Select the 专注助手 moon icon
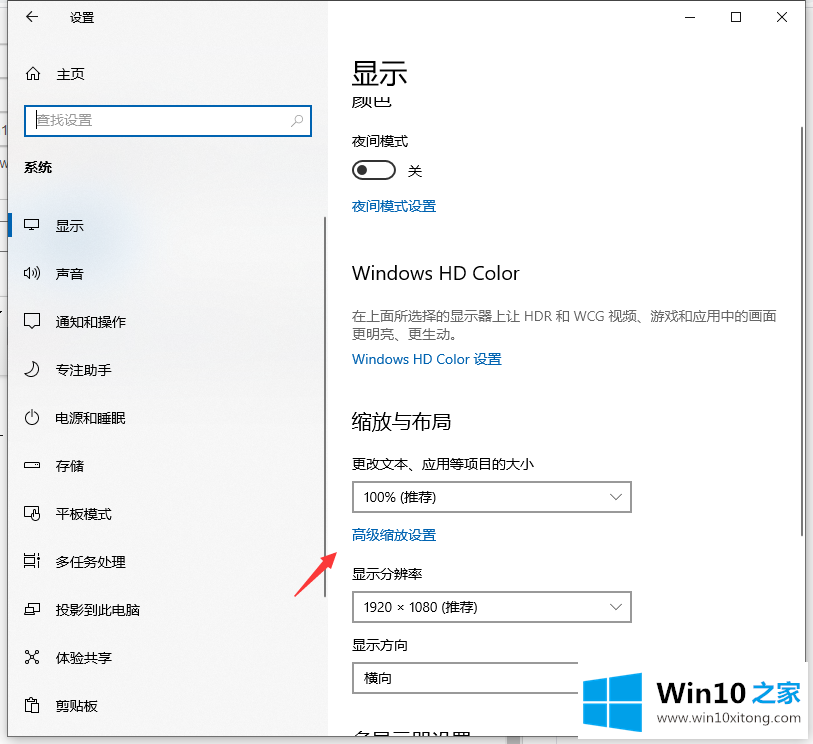 click(32, 369)
